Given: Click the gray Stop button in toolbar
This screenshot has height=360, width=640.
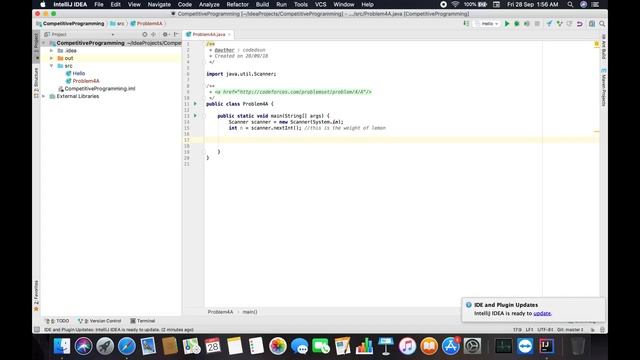Looking at the screenshot, I should [x=537, y=24].
